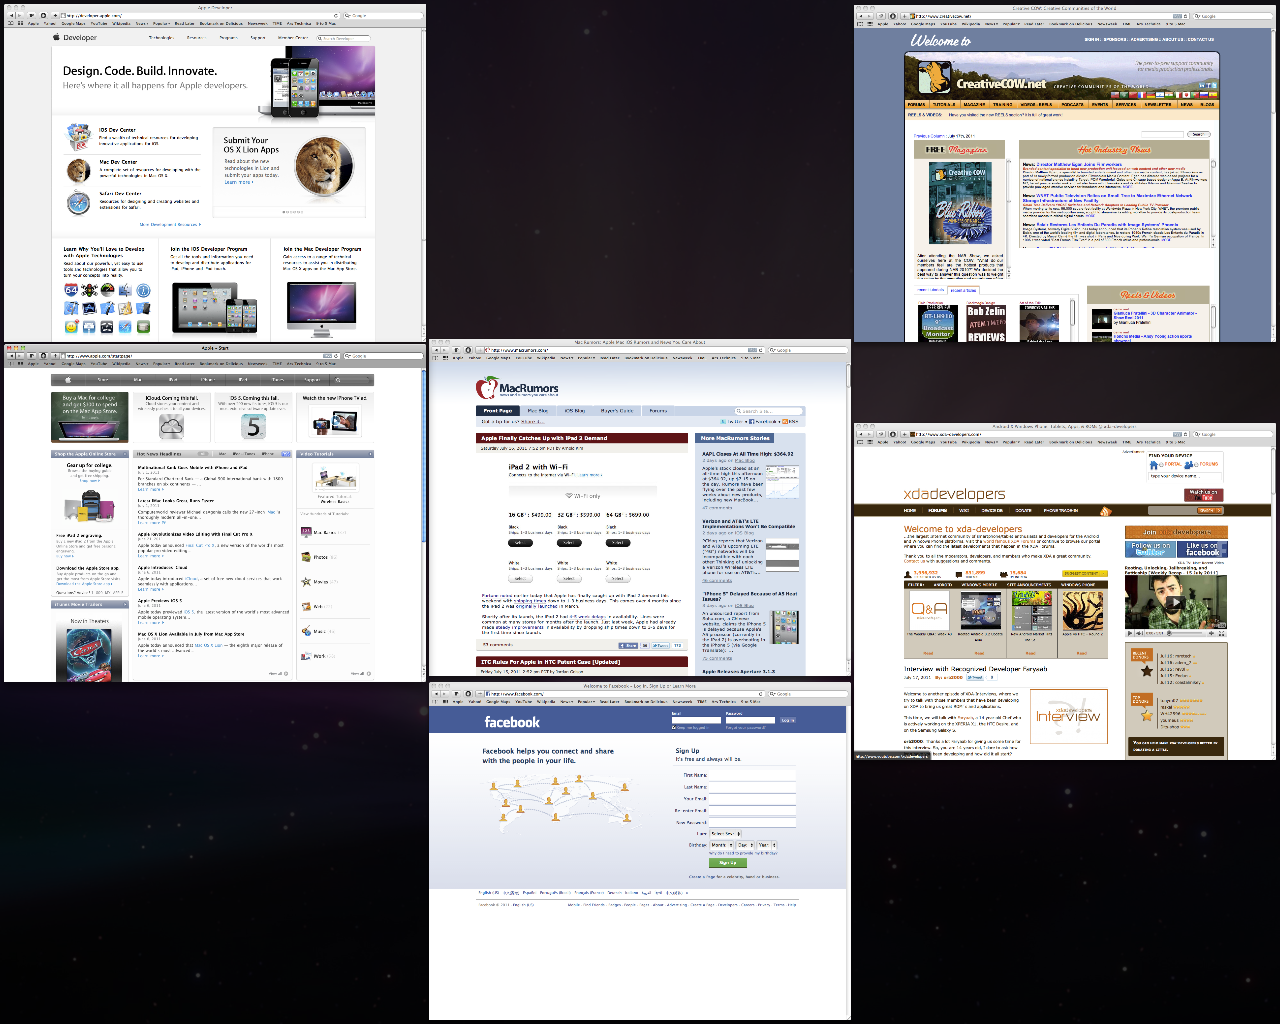The image size is (1280, 1024).
Task: Click the Follow us on Twitter button on xda
Action: click(x=1150, y=549)
